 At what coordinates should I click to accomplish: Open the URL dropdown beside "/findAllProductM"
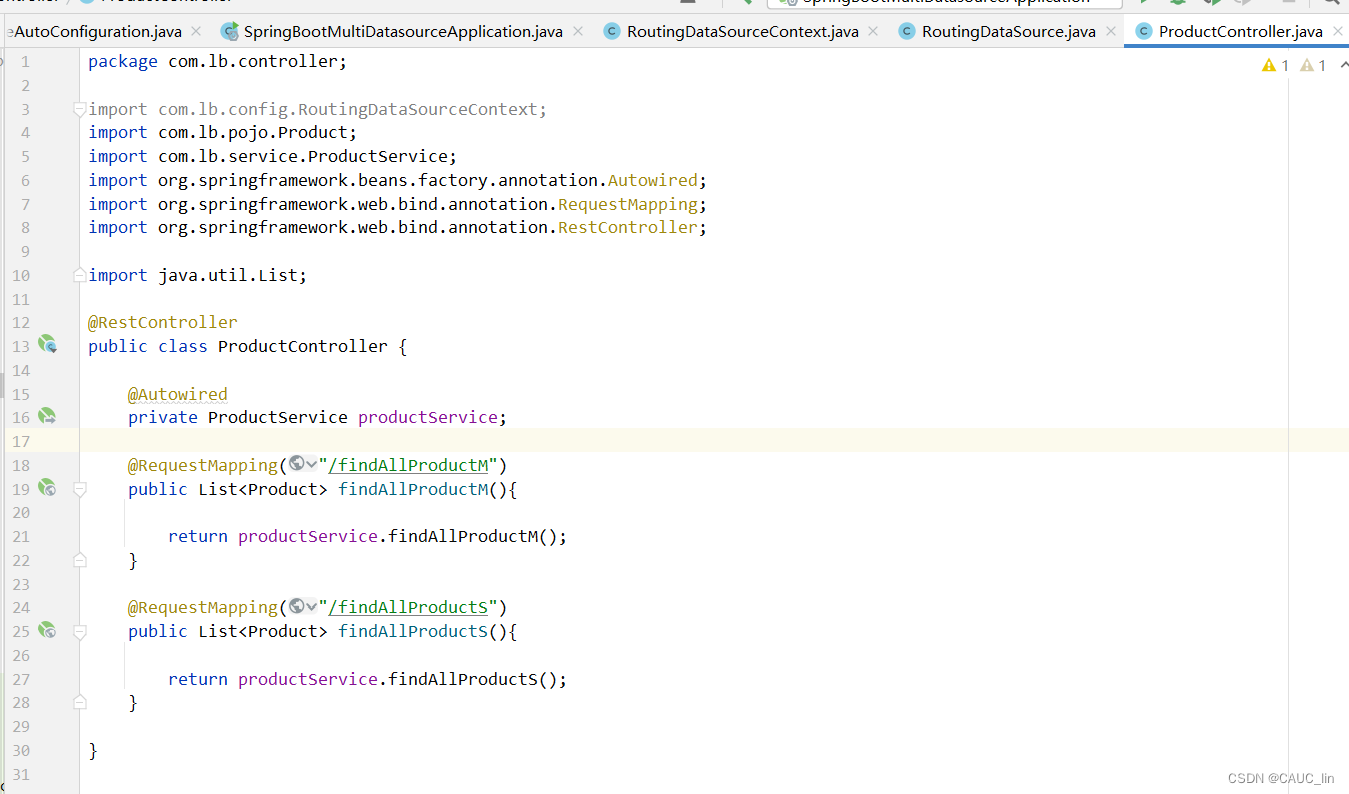pyautogui.click(x=303, y=464)
